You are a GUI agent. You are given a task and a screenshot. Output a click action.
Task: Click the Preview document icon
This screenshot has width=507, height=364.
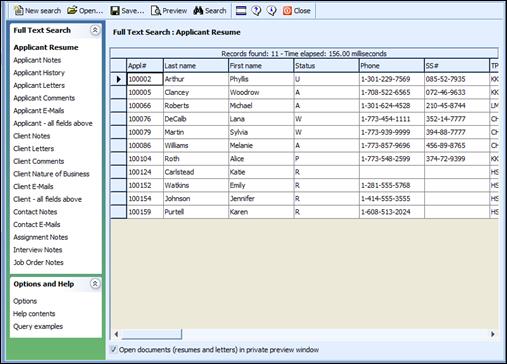(x=156, y=11)
